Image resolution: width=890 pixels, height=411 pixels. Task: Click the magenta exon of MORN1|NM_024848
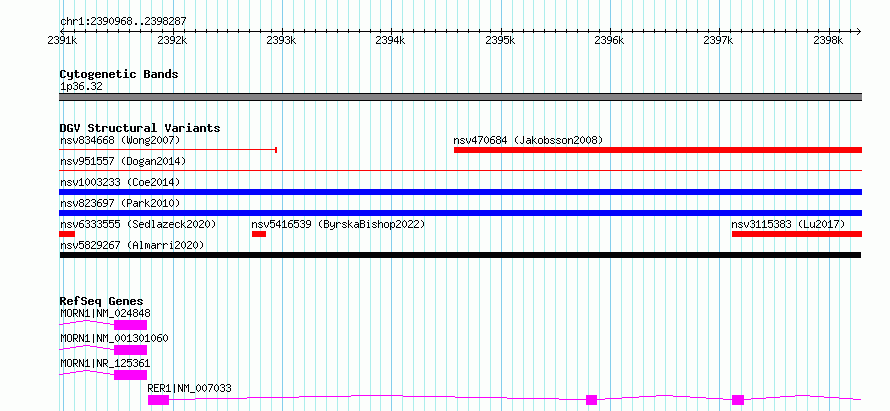pos(131,325)
